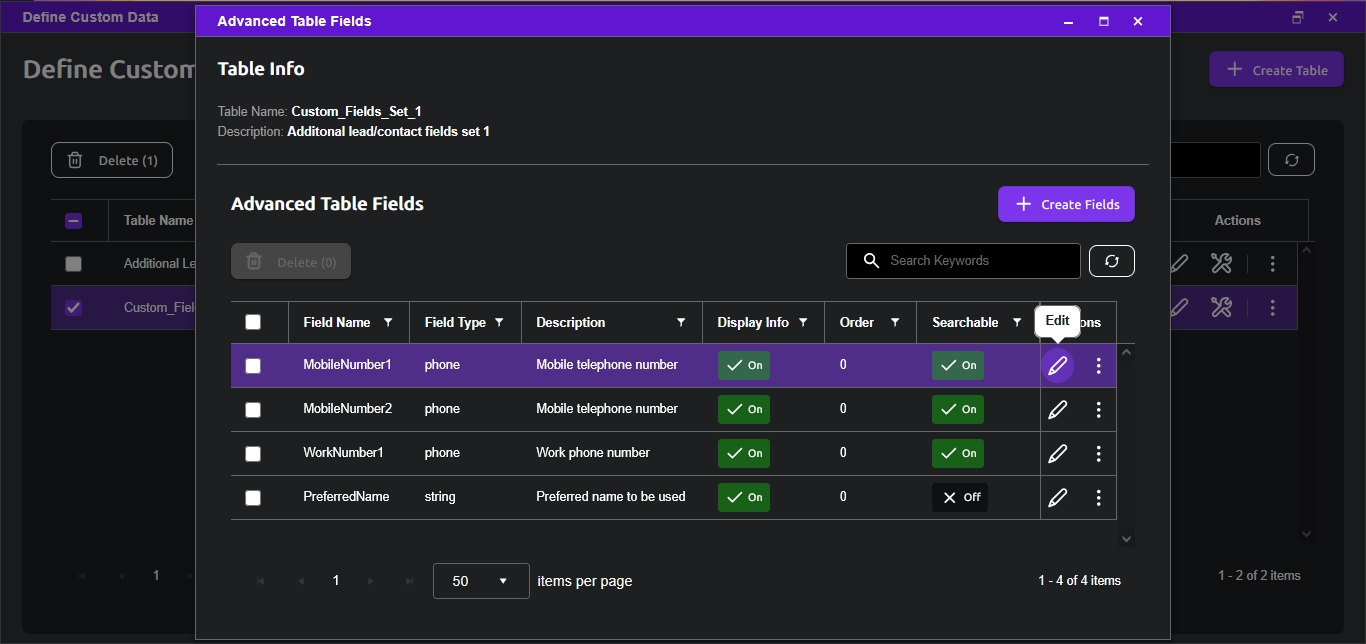Filter the Field Type column
The width and height of the screenshot is (1366, 644).
(499, 323)
